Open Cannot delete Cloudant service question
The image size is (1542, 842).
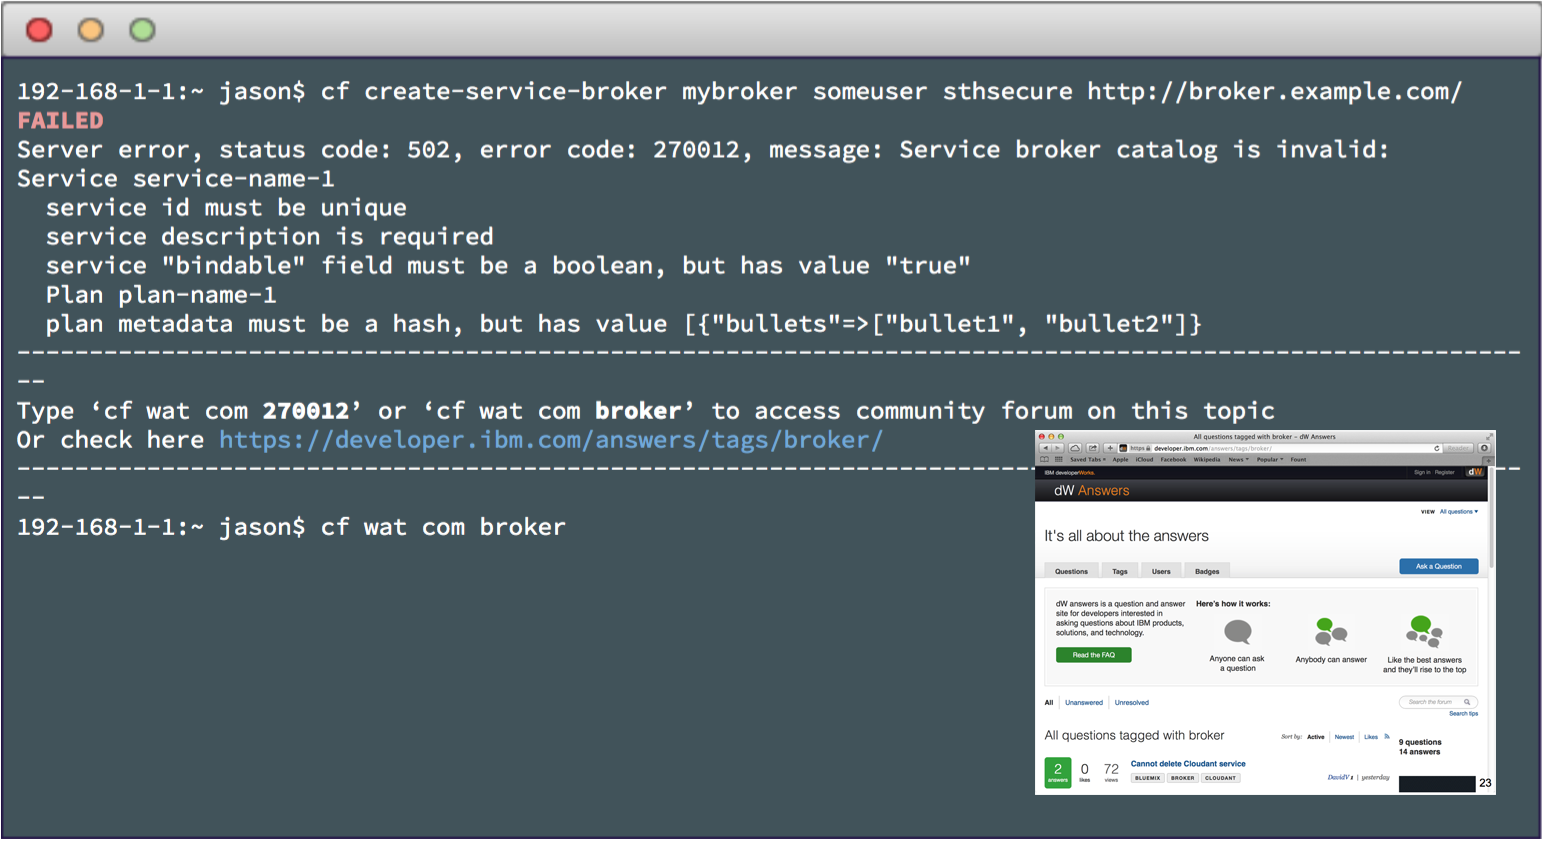tap(1188, 764)
